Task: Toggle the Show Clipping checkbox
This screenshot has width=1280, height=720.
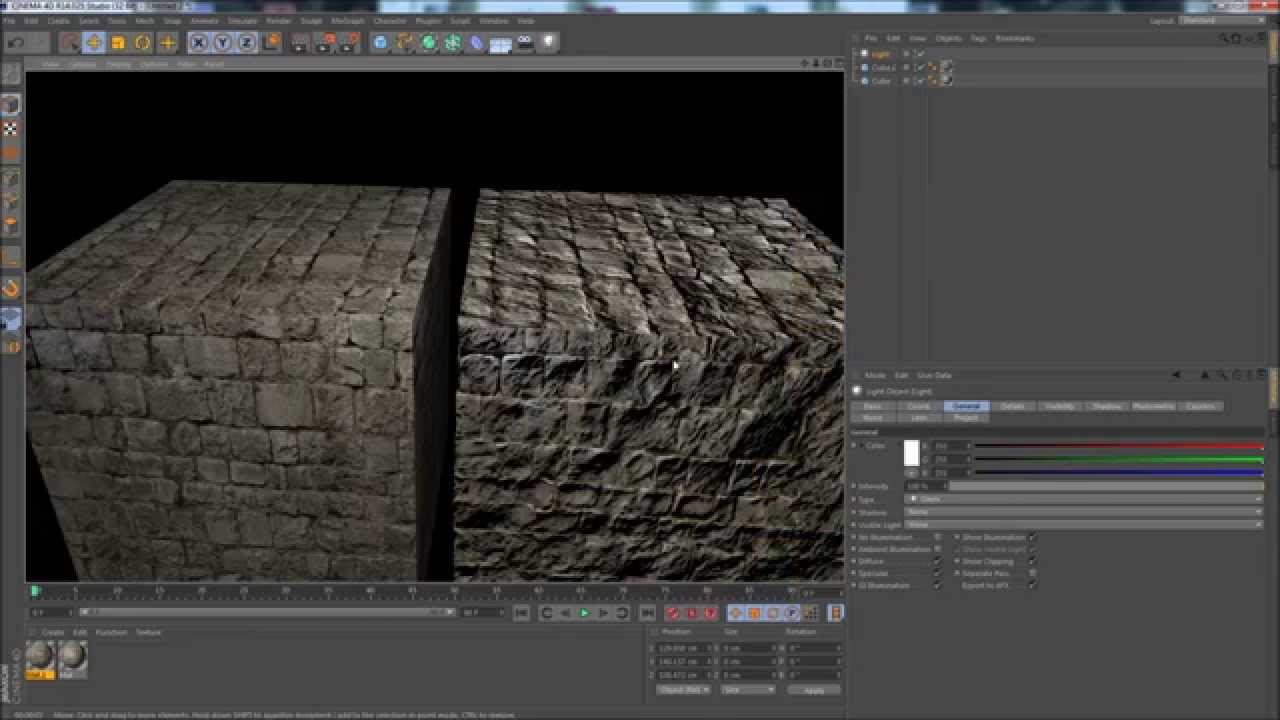Action: (x=1032, y=561)
